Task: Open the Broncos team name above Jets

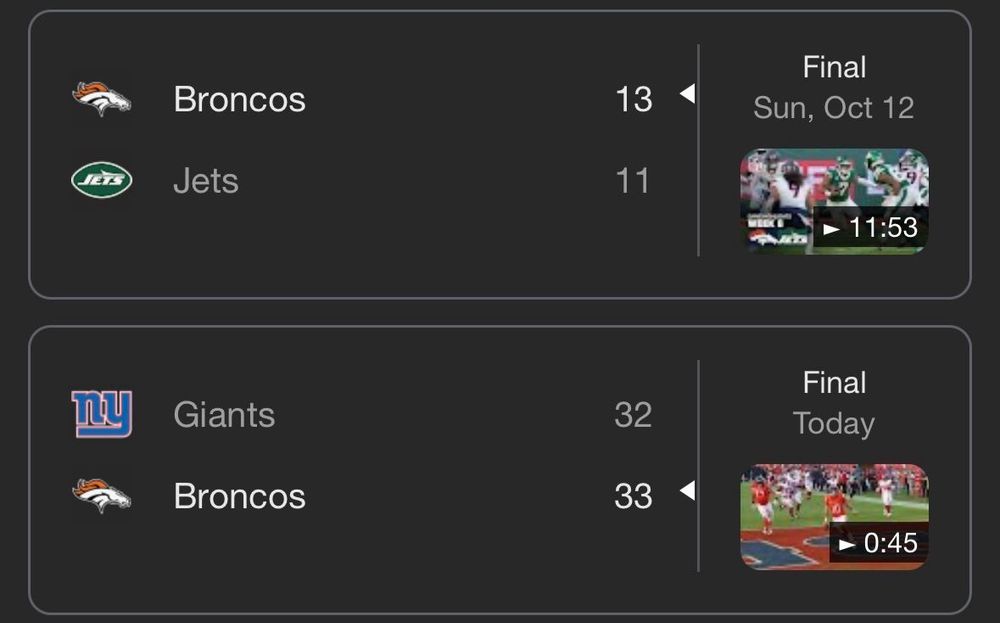Action: 239,99
